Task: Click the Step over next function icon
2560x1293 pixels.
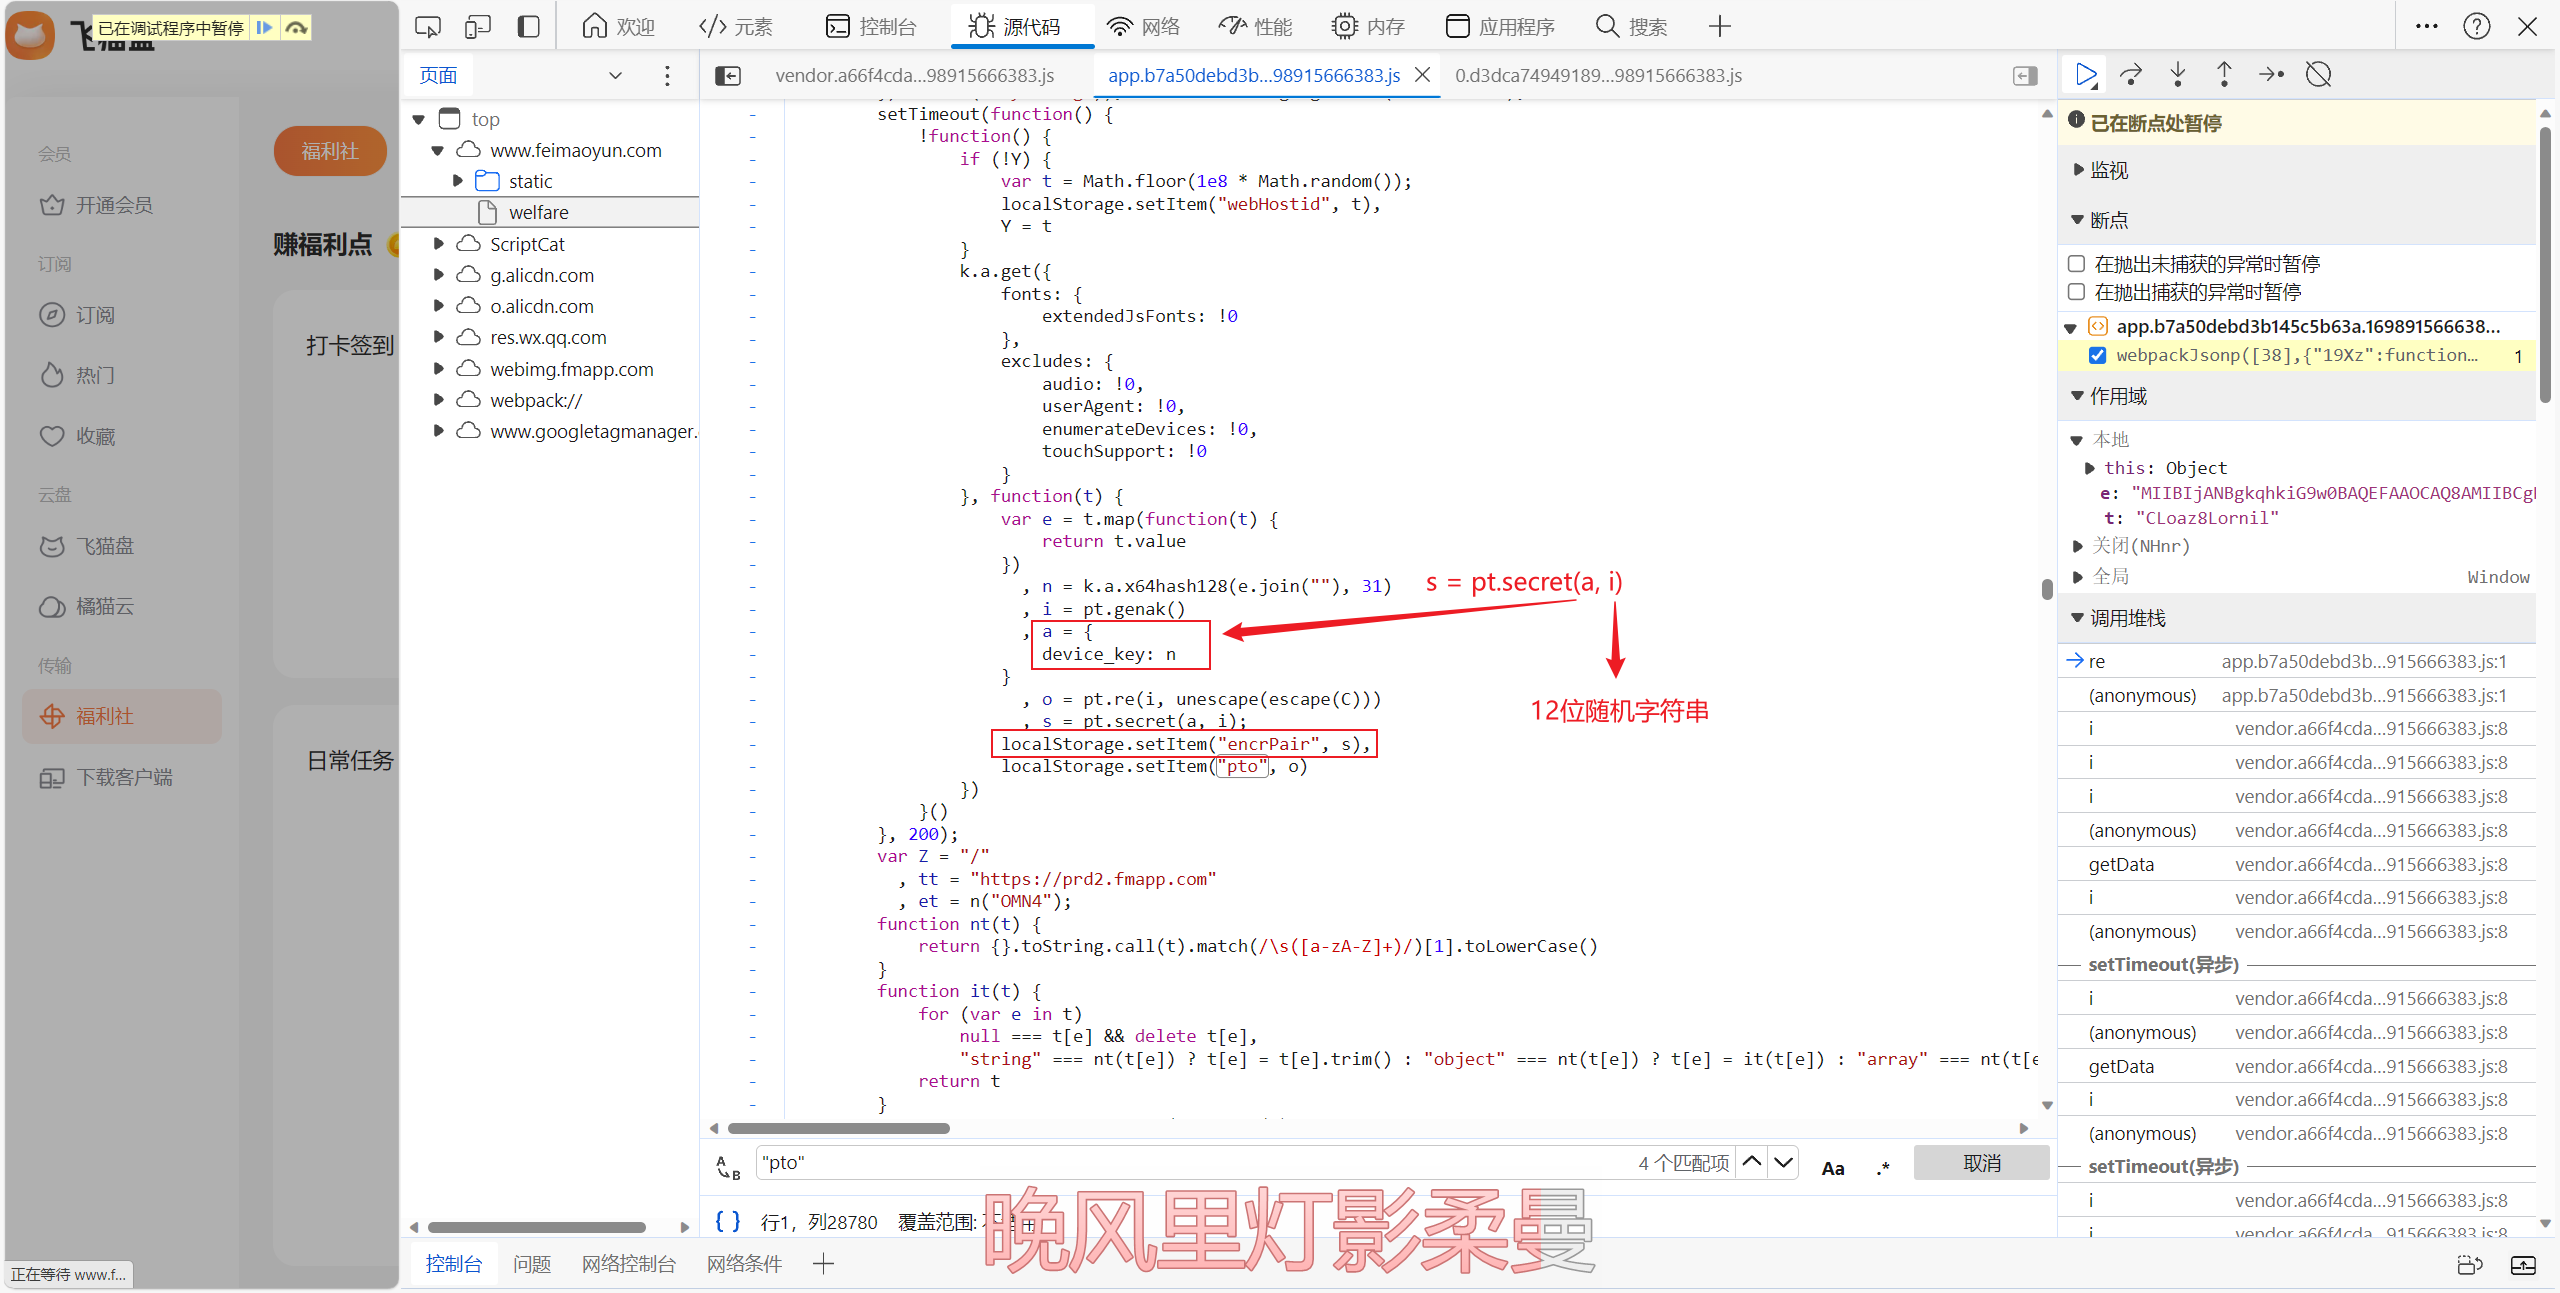Action: (2131, 75)
